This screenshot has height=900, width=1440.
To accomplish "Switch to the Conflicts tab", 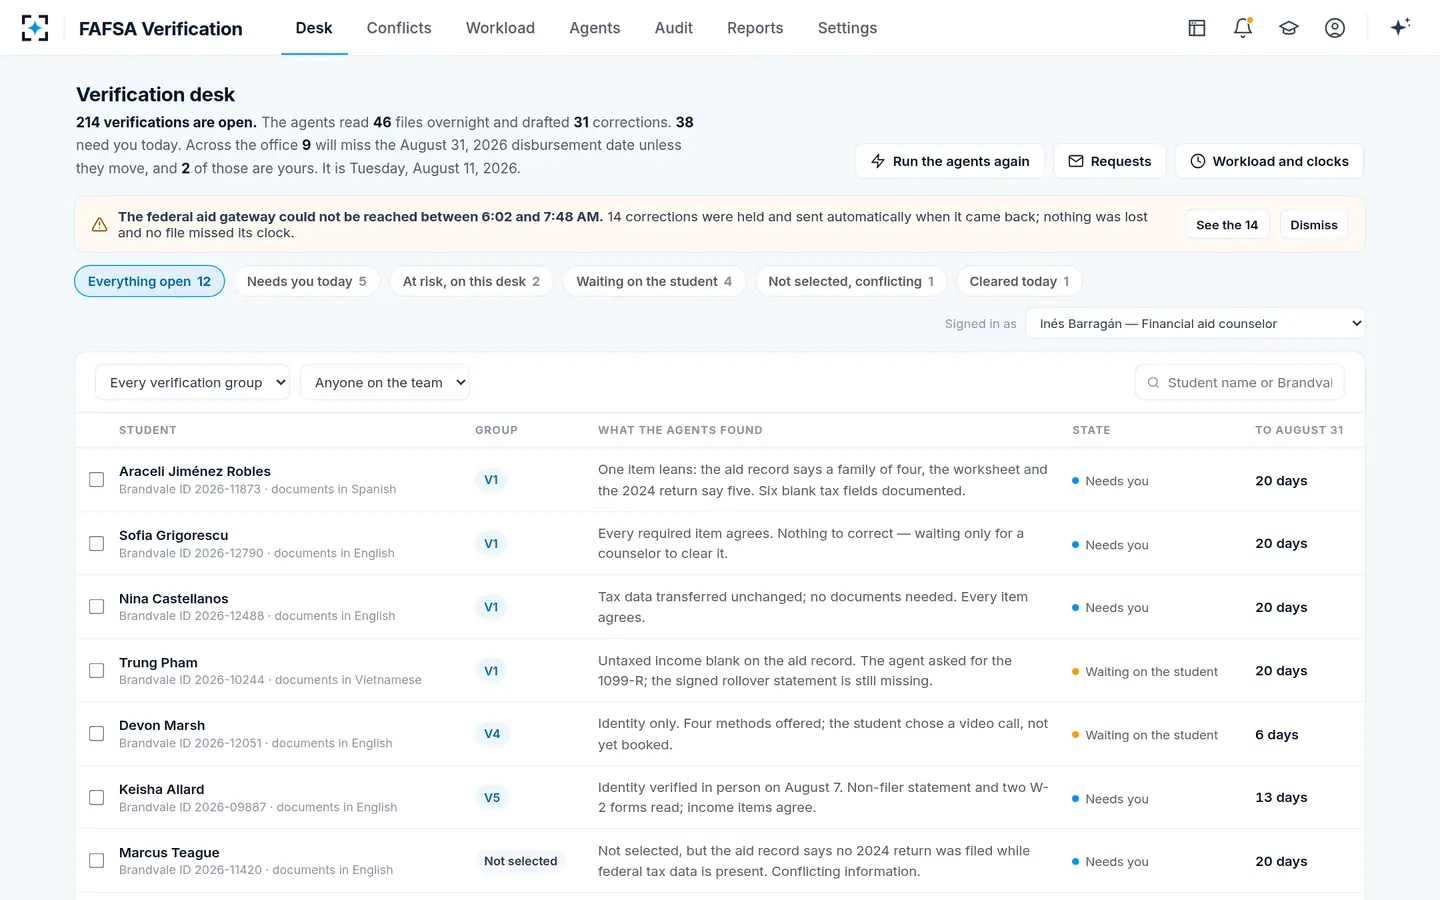I will pos(399,28).
